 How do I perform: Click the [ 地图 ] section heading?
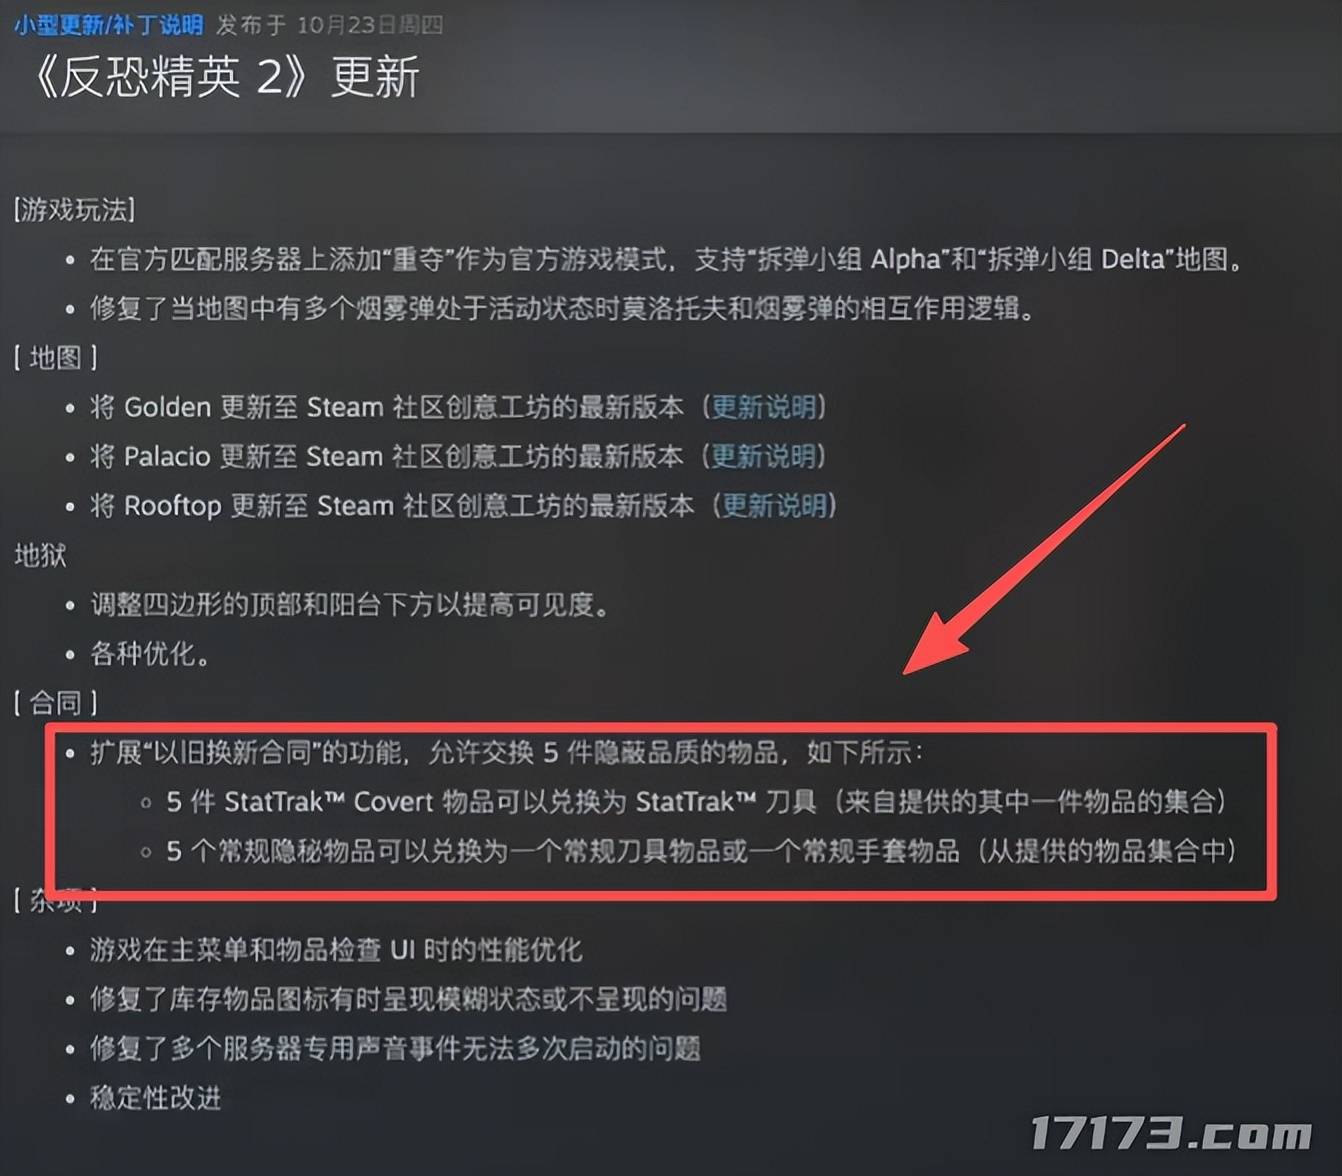pos(55,358)
